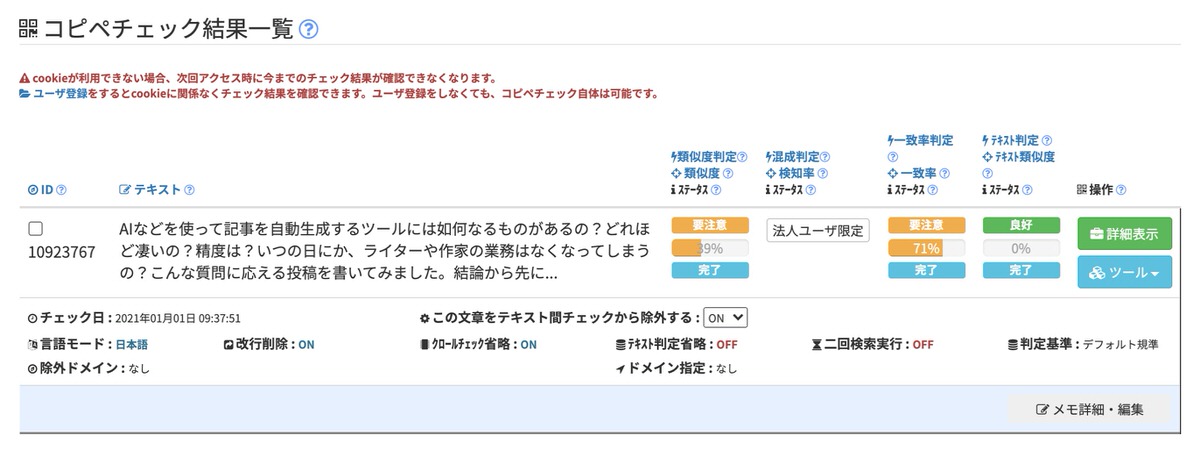This screenshot has height=450, width=1200.
Task: Open the text-check exclusion ON dropdown
Action: coord(725,317)
